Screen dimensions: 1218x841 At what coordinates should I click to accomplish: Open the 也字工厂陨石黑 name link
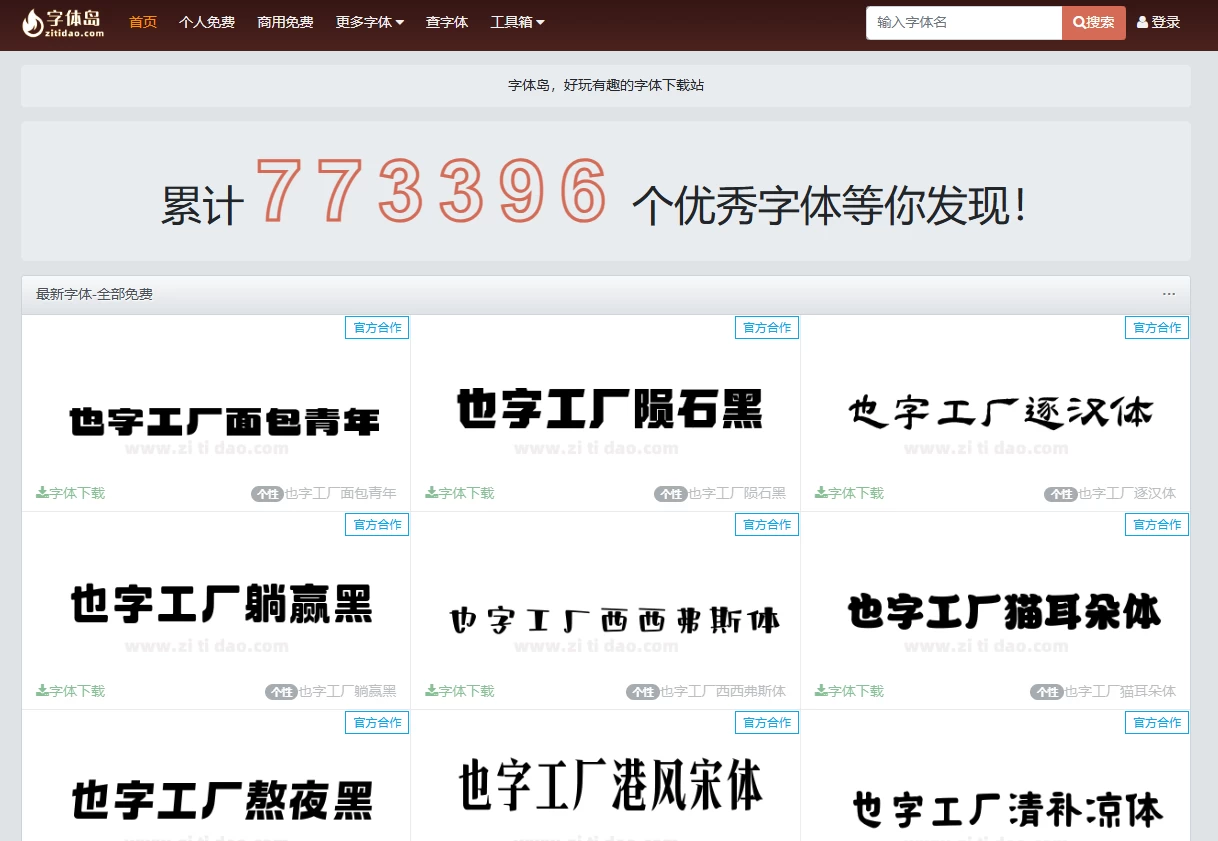click(x=737, y=493)
